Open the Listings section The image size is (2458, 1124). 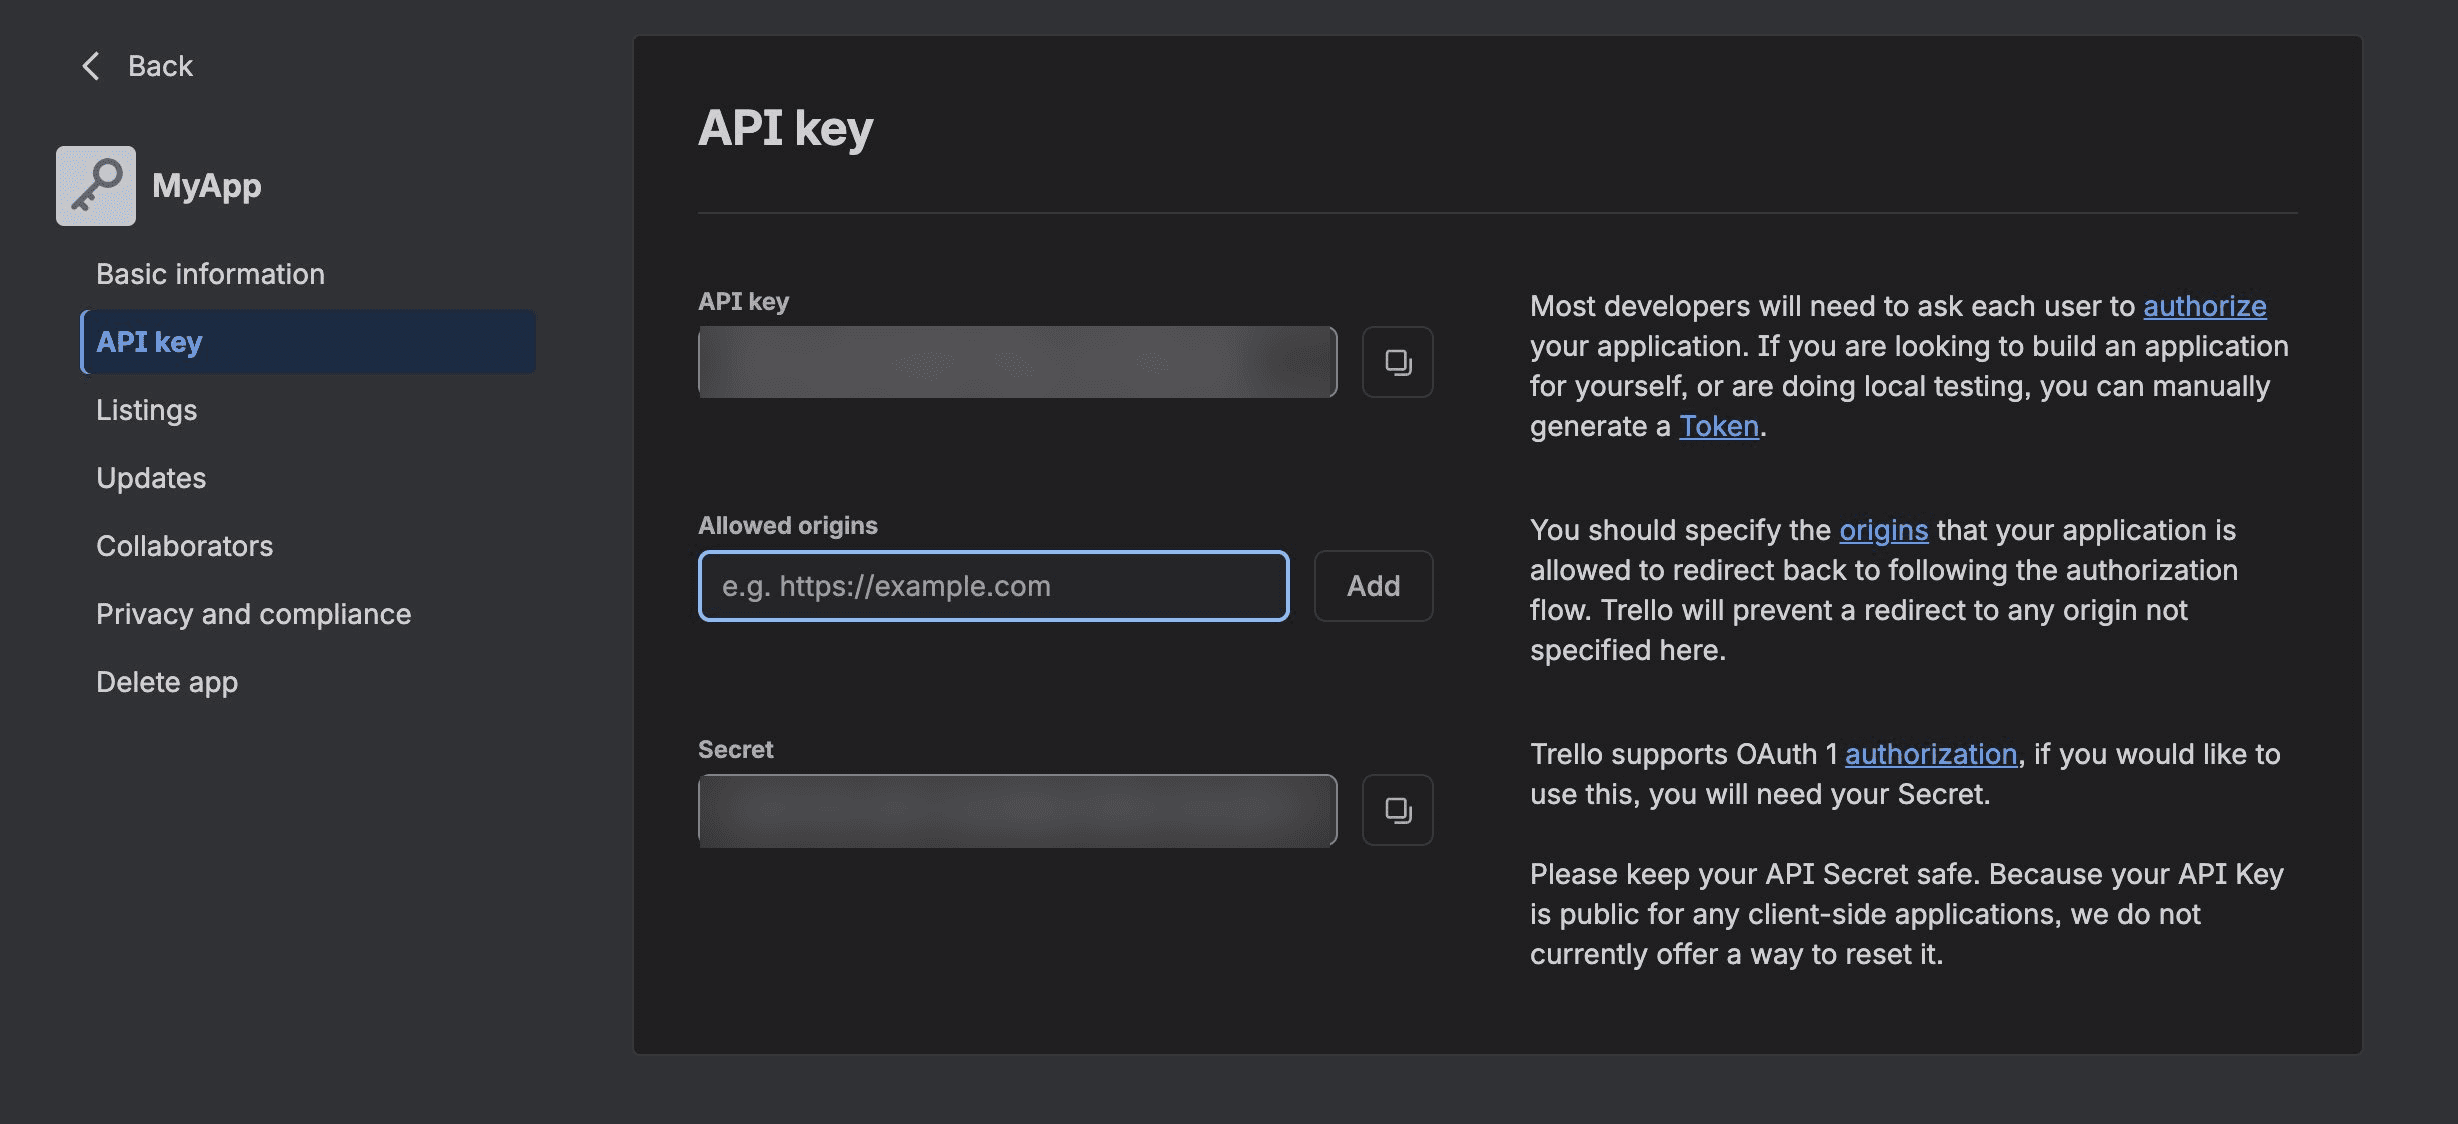[x=146, y=410]
